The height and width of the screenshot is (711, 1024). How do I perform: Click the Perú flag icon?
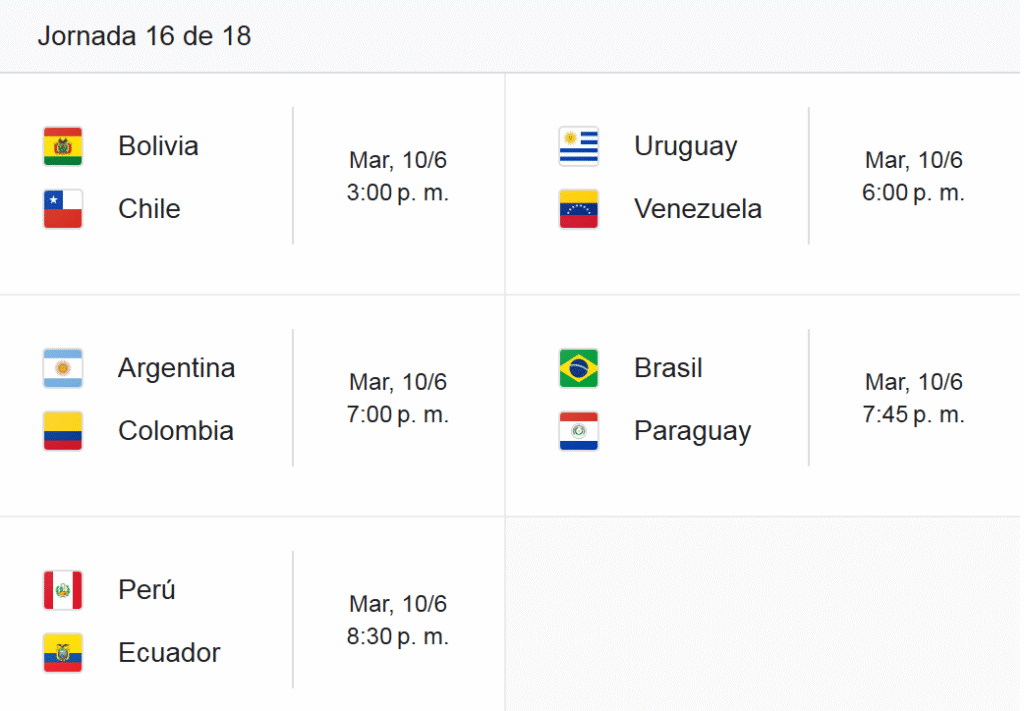click(63, 590)
